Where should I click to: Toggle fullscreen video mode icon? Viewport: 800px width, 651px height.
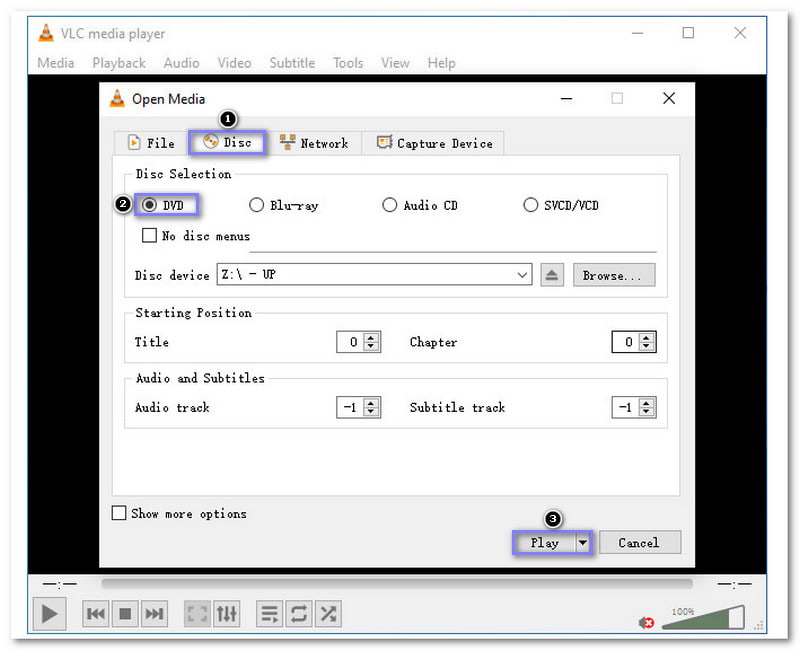pos(197,613)
